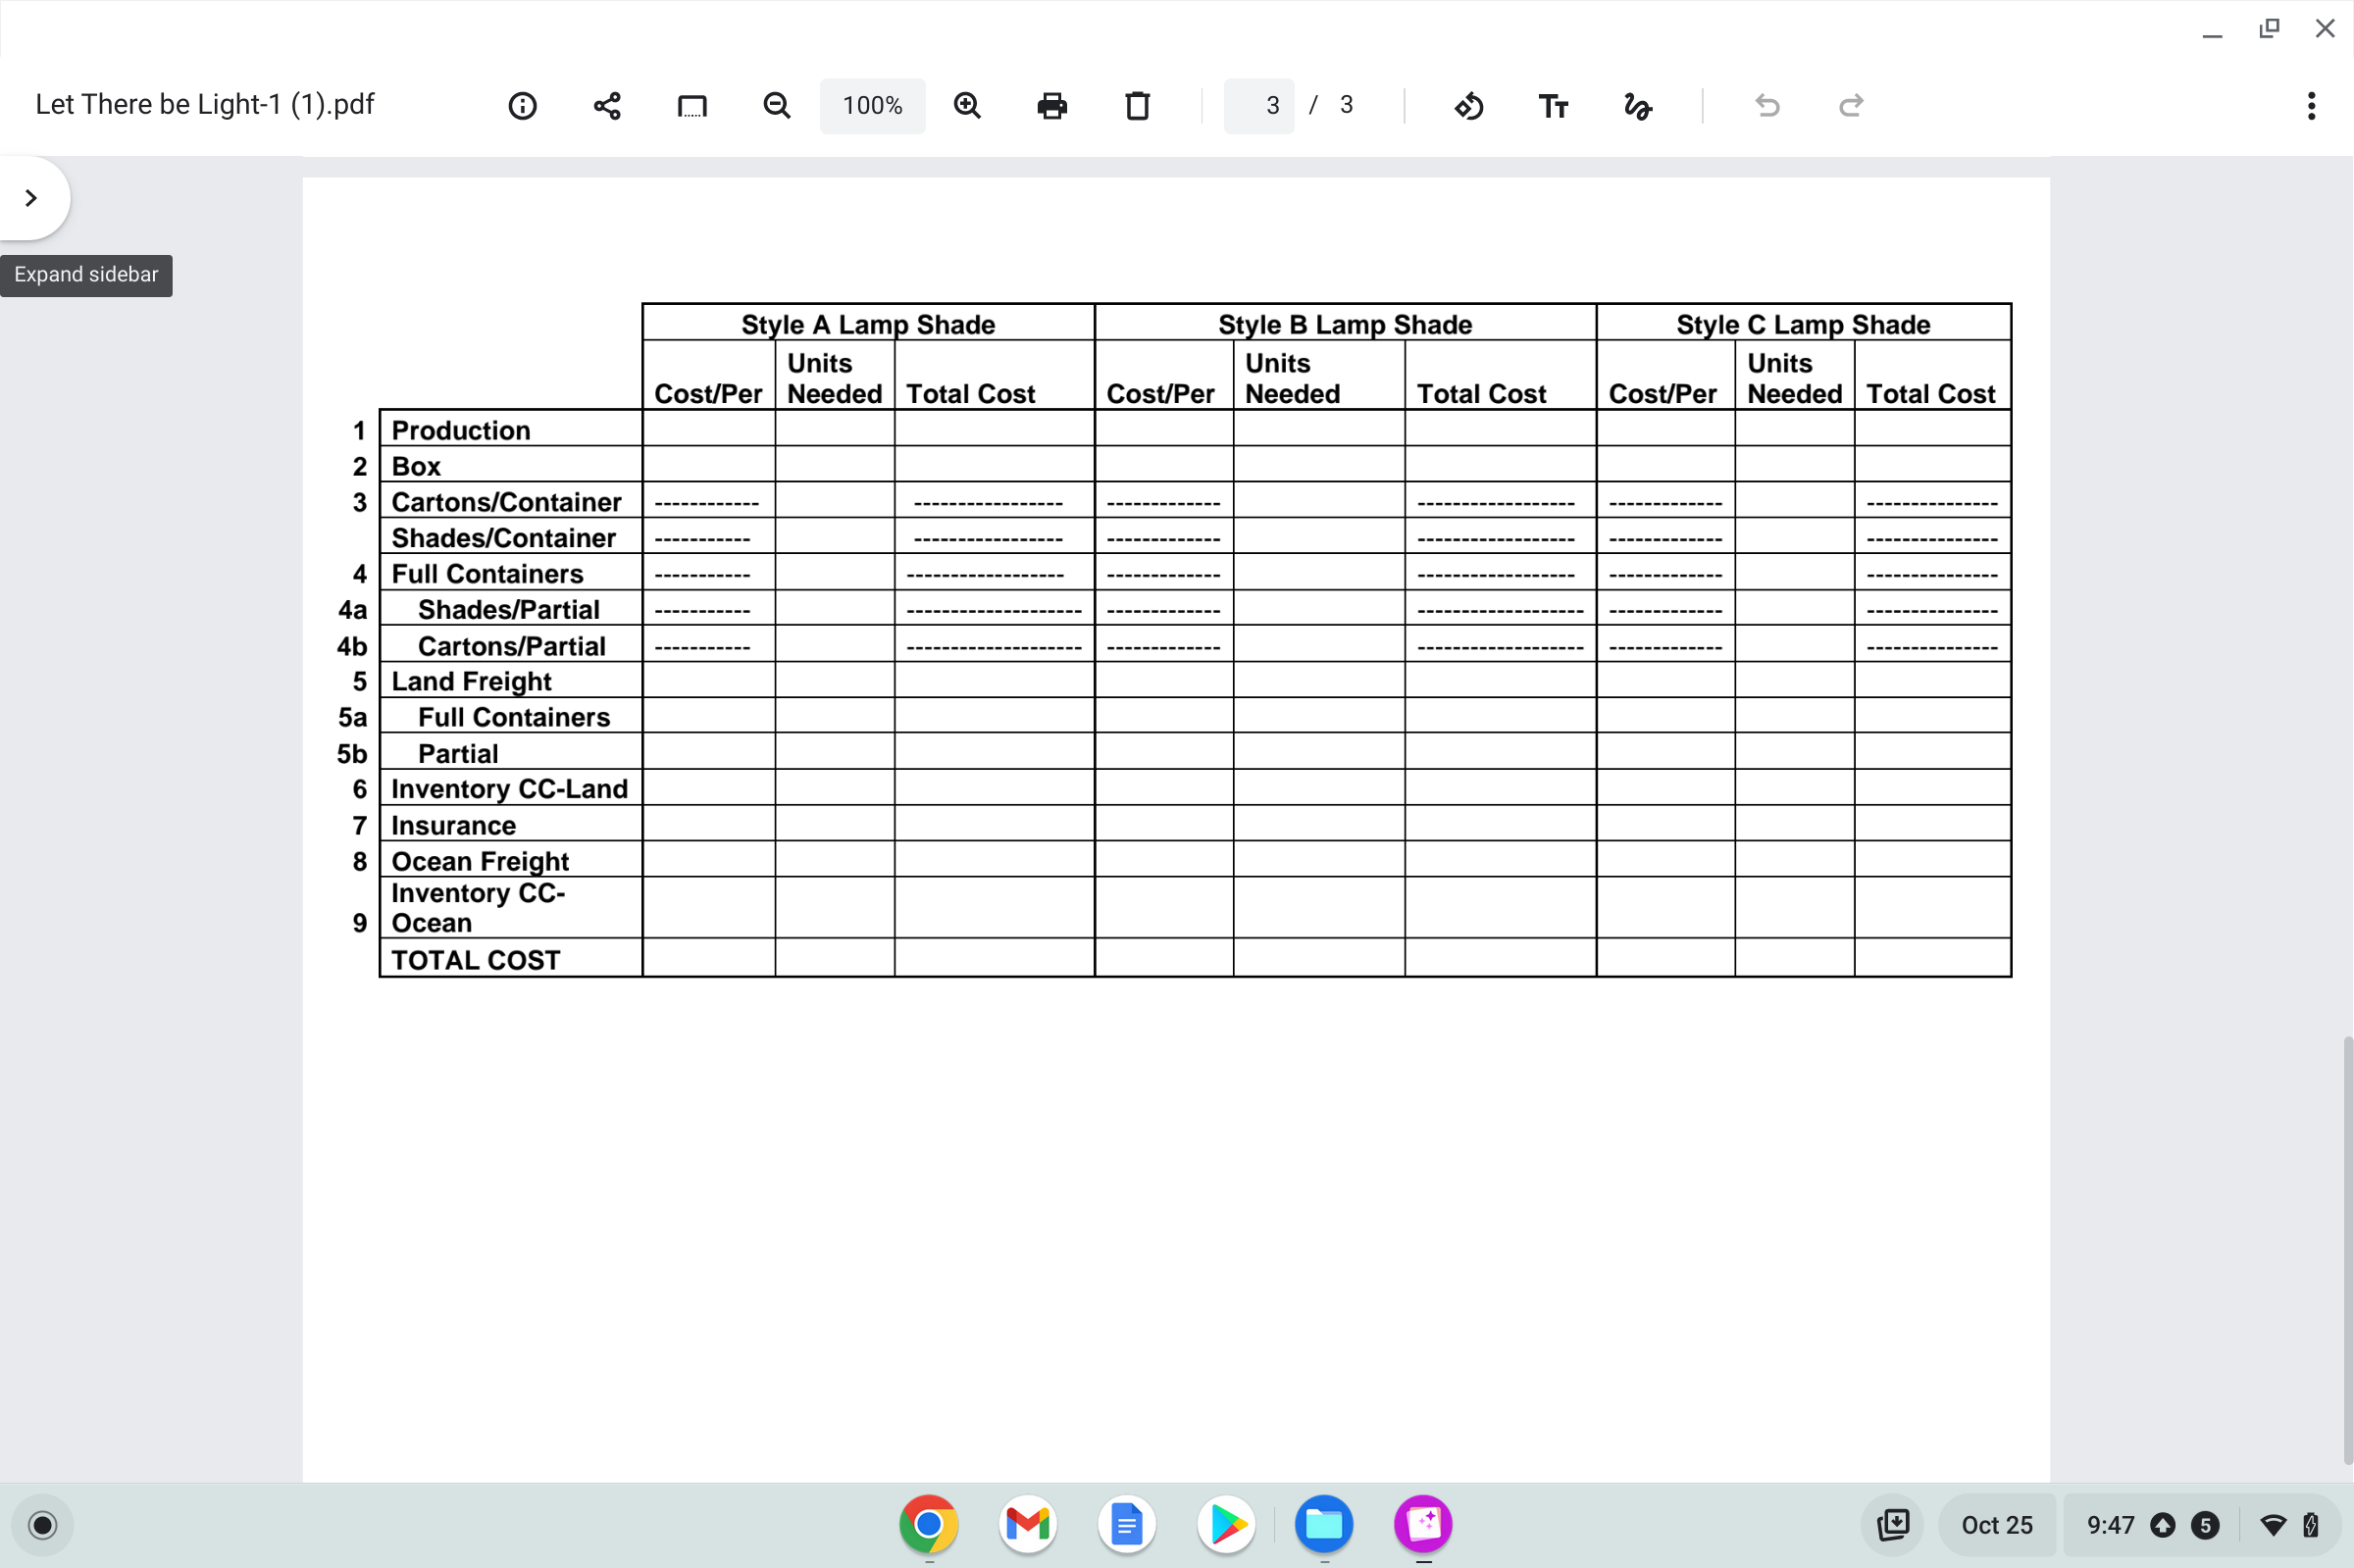Zoom out the PDF
Image resolution: width=2354 pixels, height=1568 pixels.
777,106
